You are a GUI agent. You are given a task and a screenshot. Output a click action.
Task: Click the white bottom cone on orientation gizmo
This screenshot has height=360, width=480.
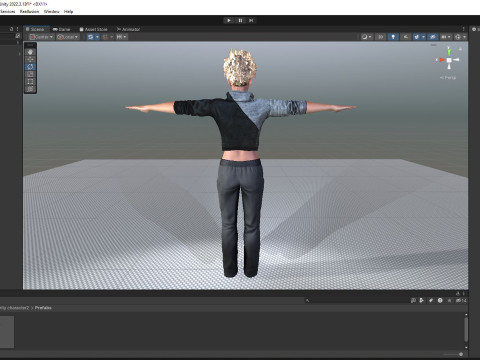[449, 67]
